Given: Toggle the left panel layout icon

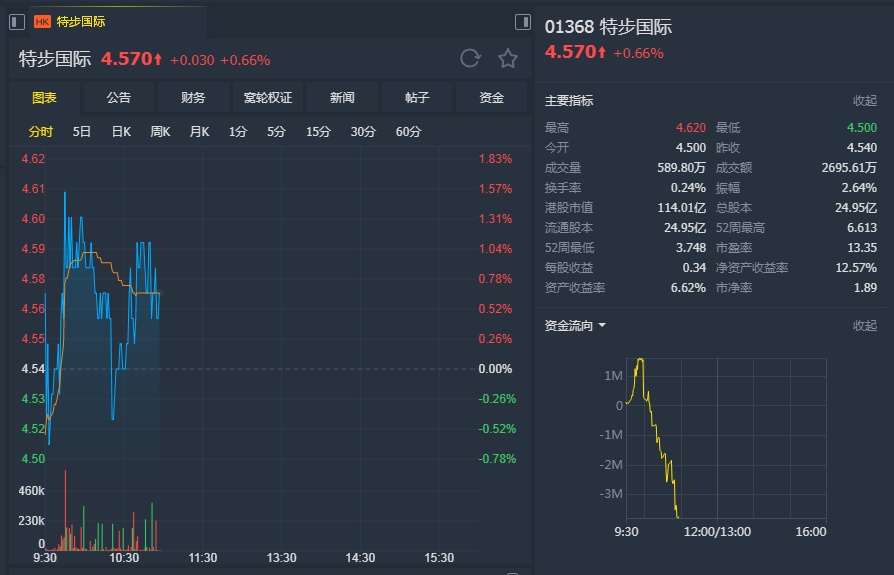Looking at the screenshot, I should click(19, 21).
